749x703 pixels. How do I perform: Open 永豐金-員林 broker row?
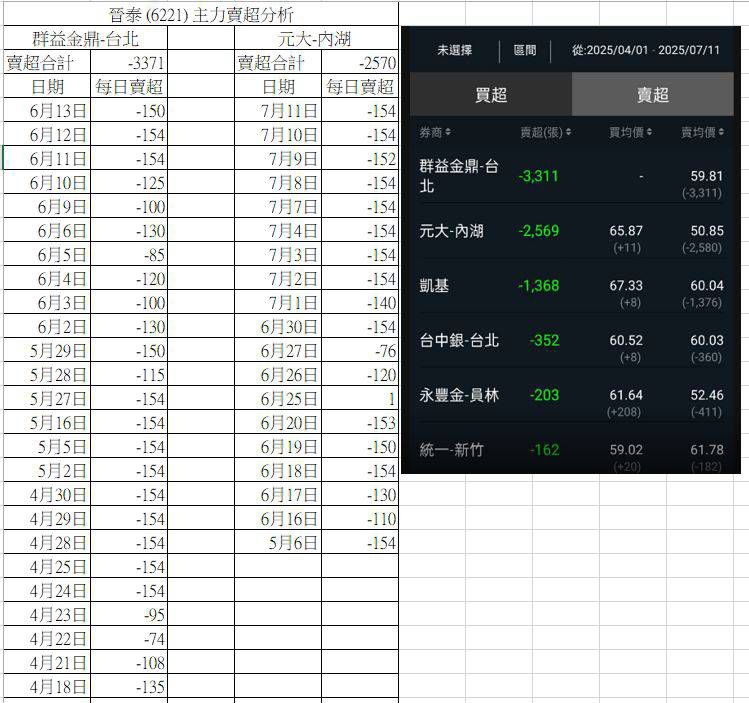[571, 396]
